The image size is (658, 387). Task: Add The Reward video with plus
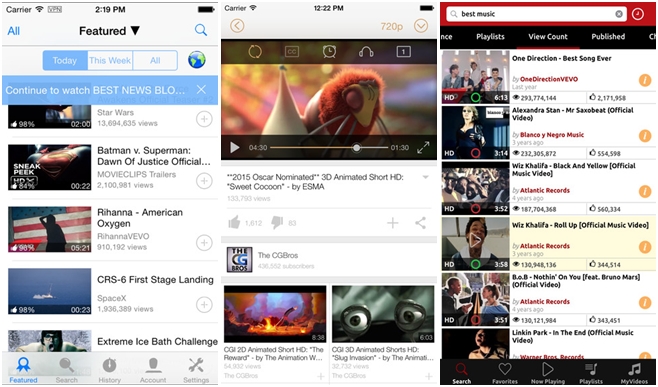[321, 377]
